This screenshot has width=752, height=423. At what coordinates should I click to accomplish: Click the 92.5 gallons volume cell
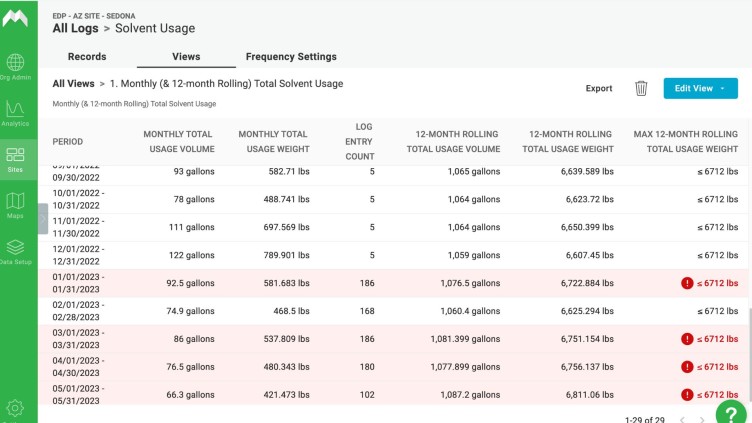pos(190,283)
